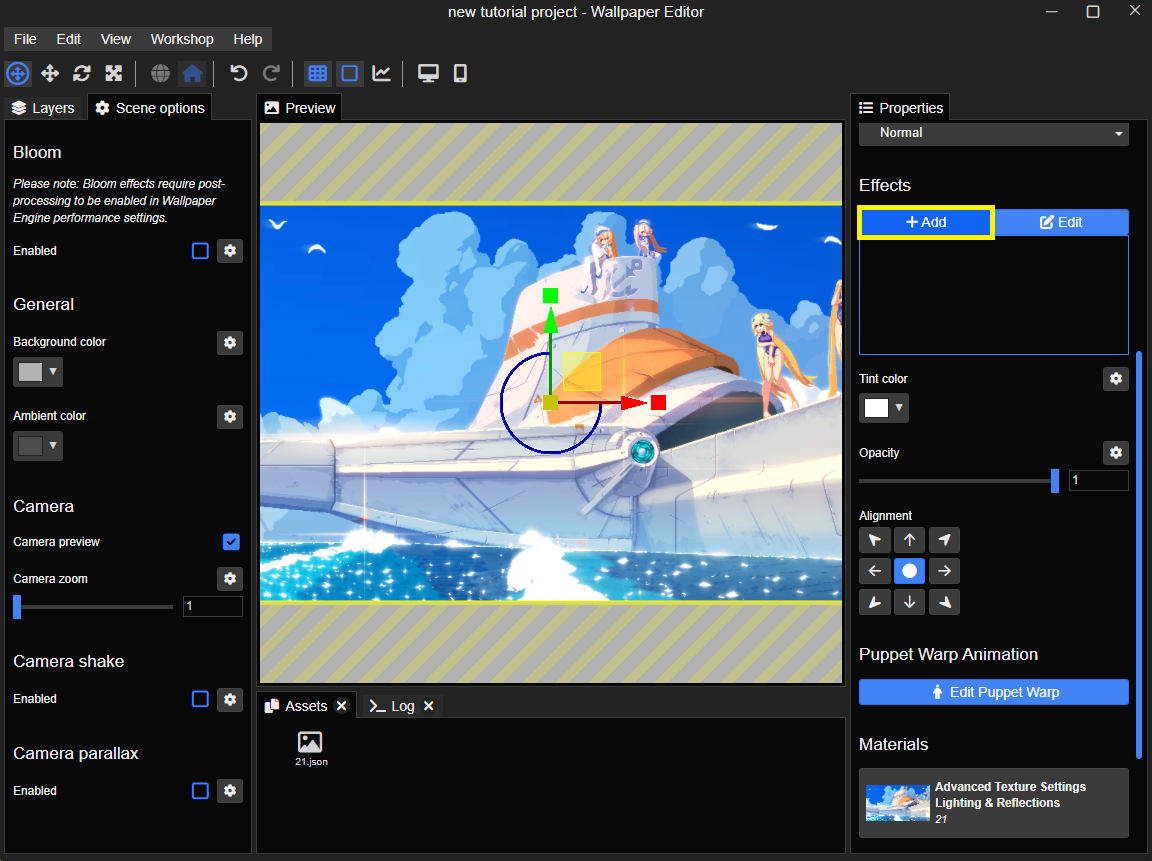
Task: Select the rotate tool icon
Action: click(82, 73)
